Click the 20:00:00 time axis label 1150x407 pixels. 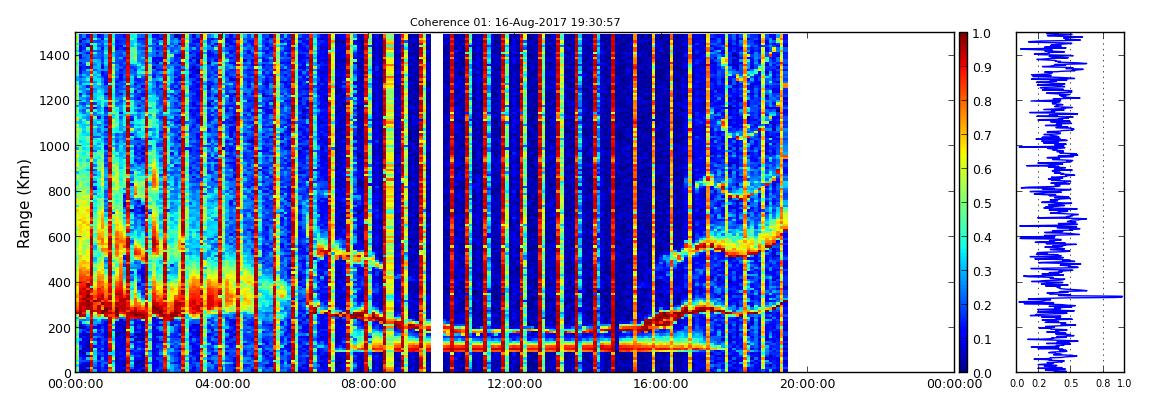pyautogui.click(x=807, y=384)
